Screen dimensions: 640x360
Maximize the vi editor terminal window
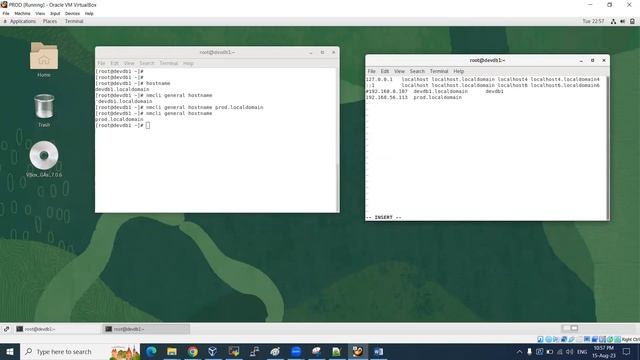point(592,60)
